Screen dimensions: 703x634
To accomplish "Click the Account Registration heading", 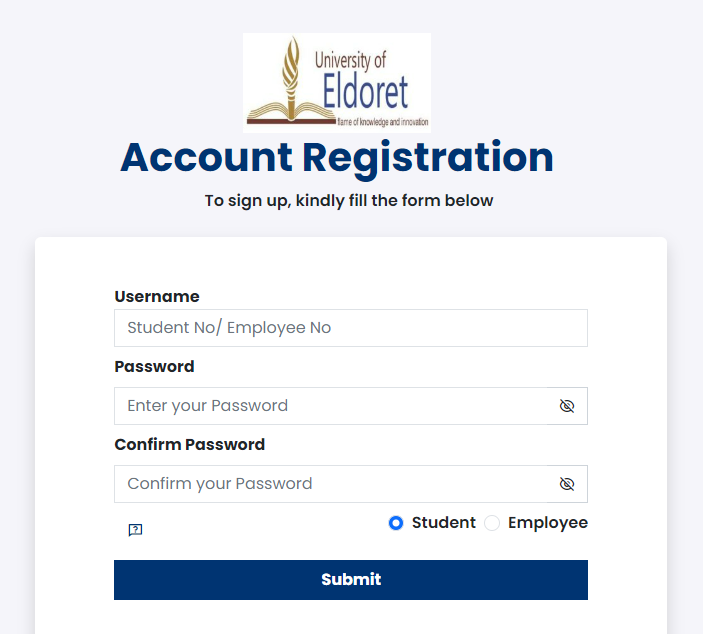I will click(x=337, y=157).
